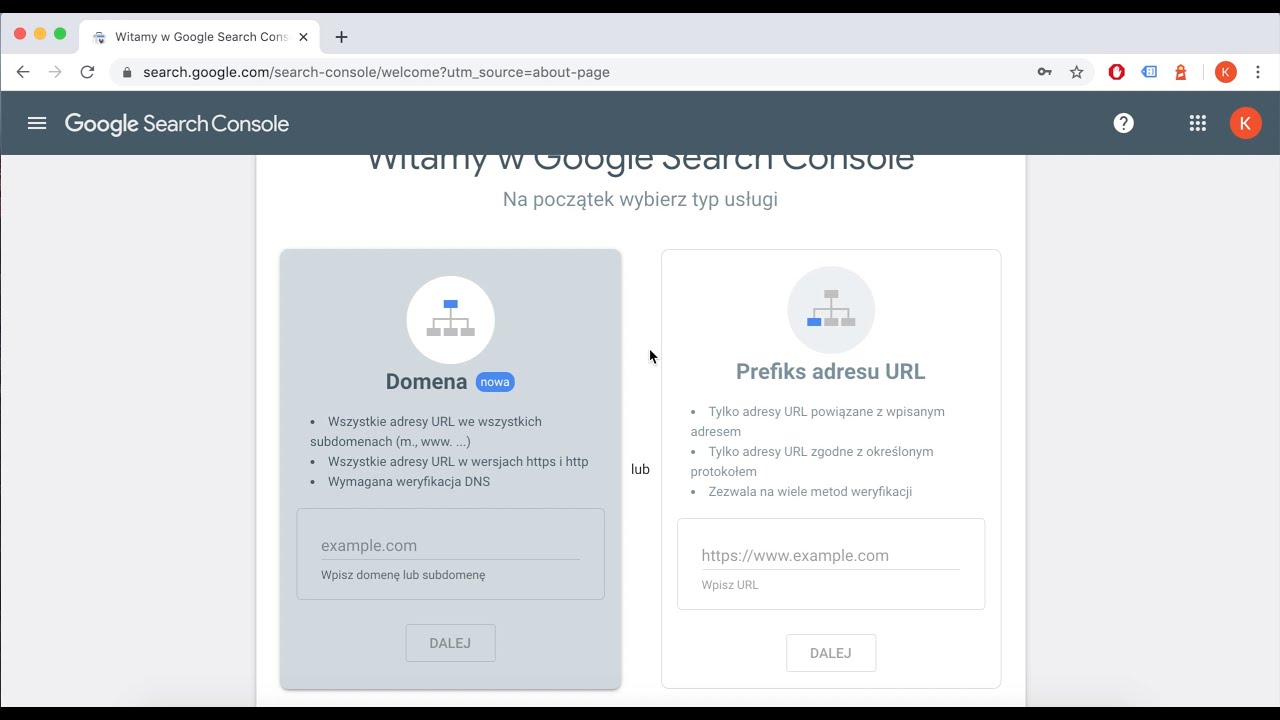Click the 'lub' separator text
This screenshot has height=720, width=1280.
(x=640, y=469)
